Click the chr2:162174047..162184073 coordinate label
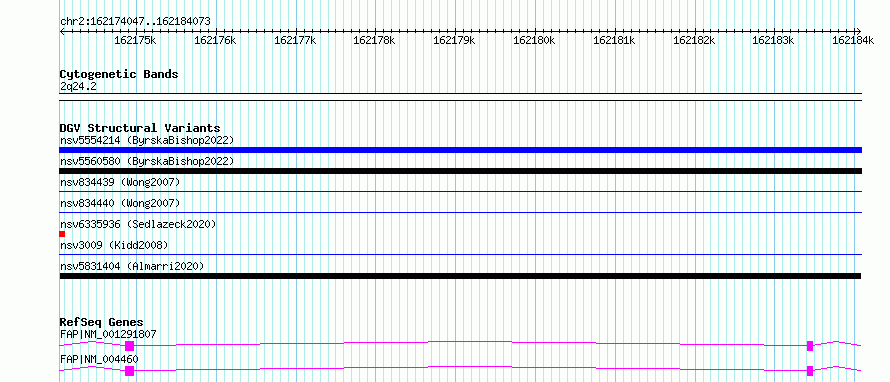Screen dimensions: 890x382 coord(135,22)
